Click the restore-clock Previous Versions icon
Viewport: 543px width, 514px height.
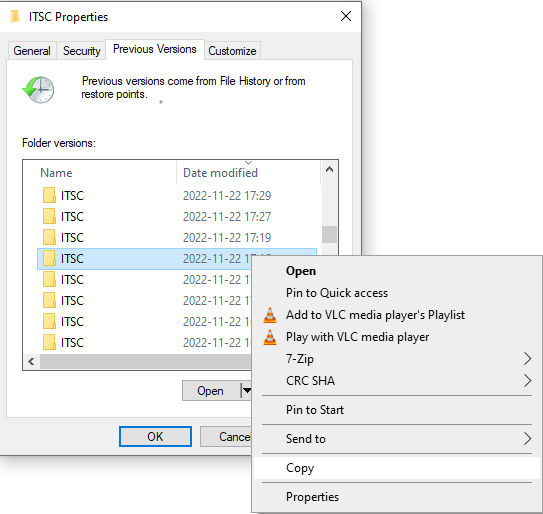click(x=38, y=89)
